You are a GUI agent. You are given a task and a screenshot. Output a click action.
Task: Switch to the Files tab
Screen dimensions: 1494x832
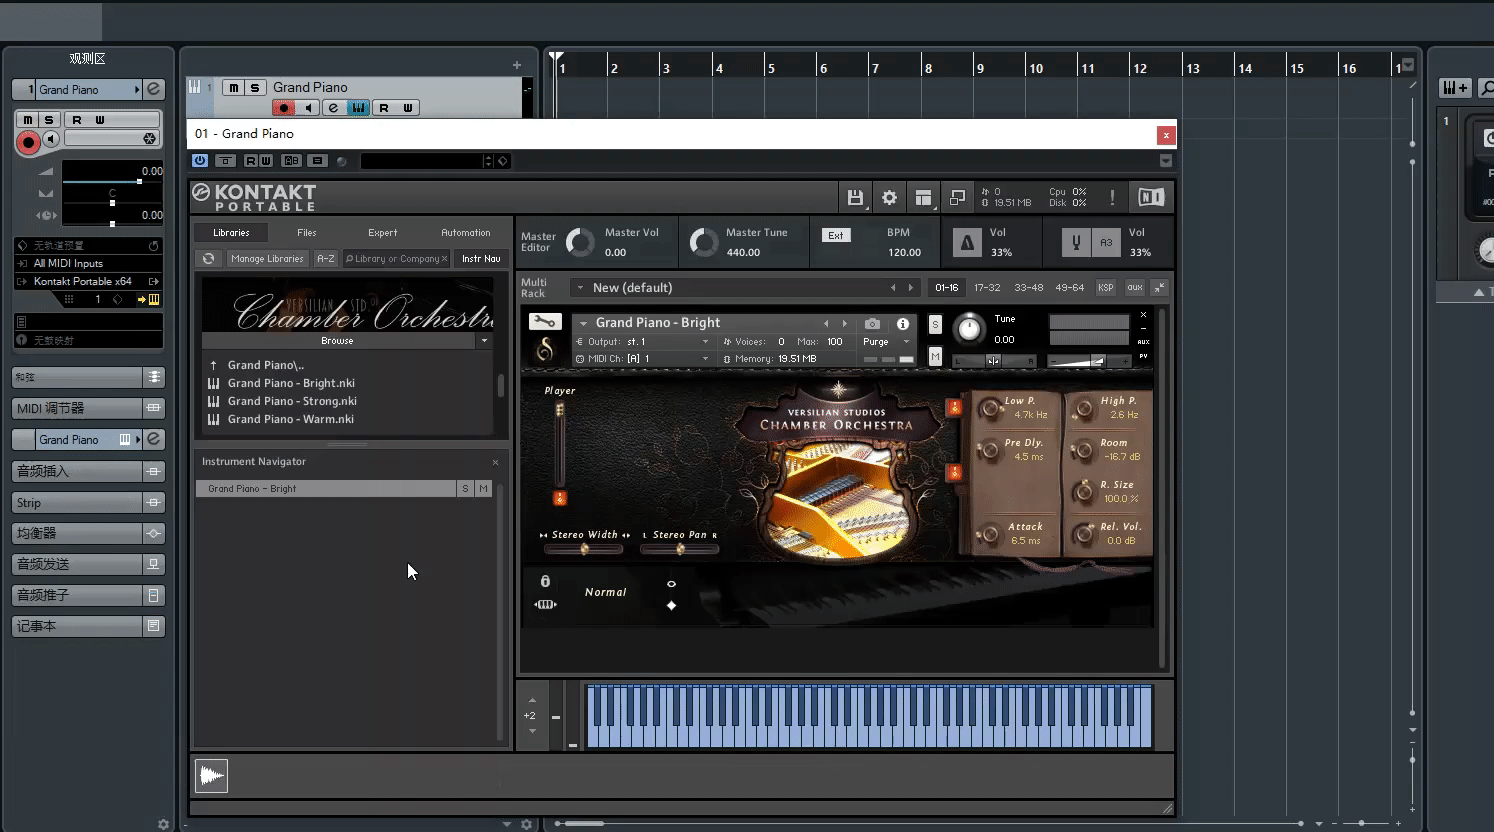pos(307,233)
